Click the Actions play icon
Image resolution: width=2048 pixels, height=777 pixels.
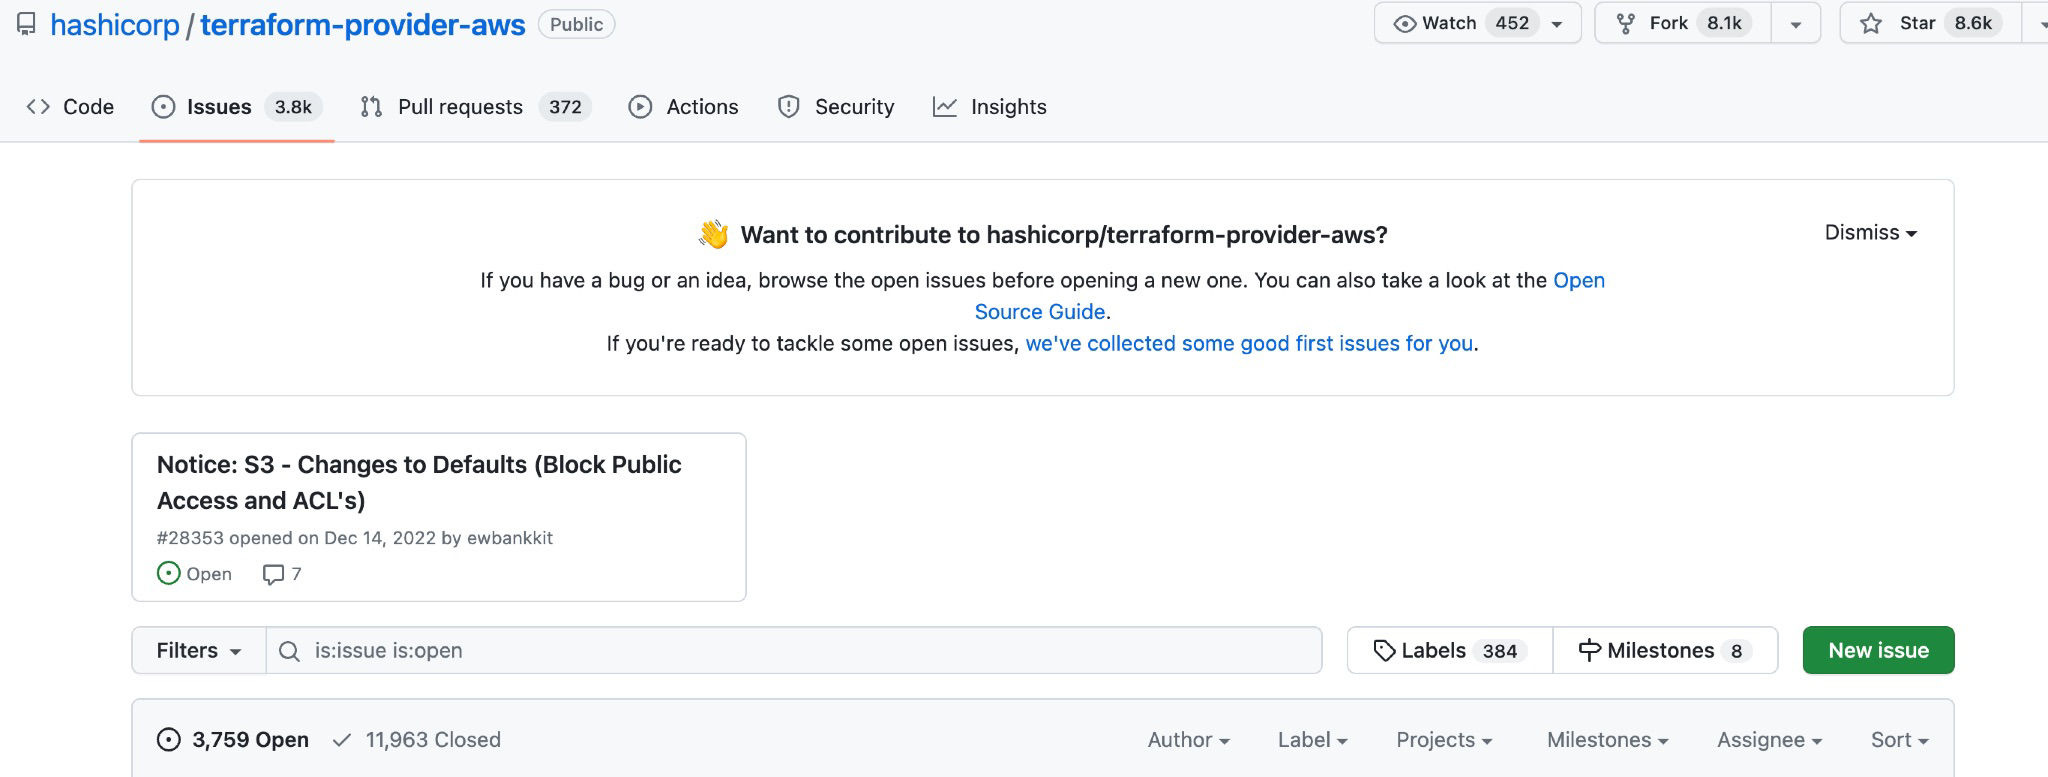[640, 107]
